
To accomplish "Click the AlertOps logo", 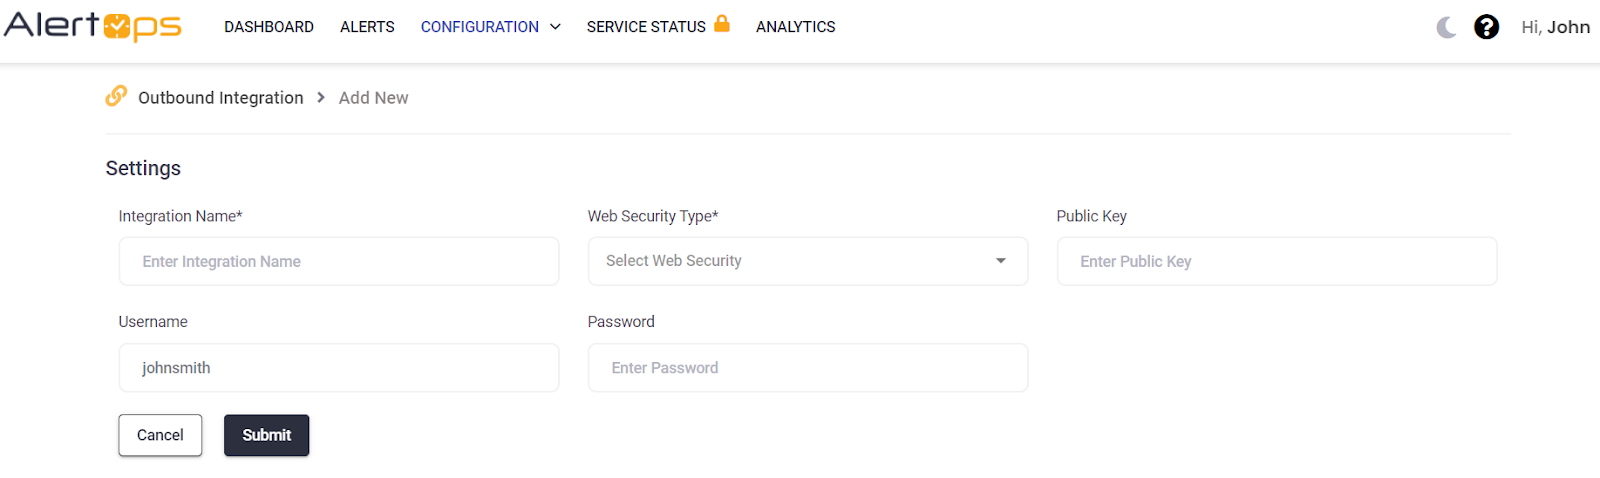I will 92,26.
